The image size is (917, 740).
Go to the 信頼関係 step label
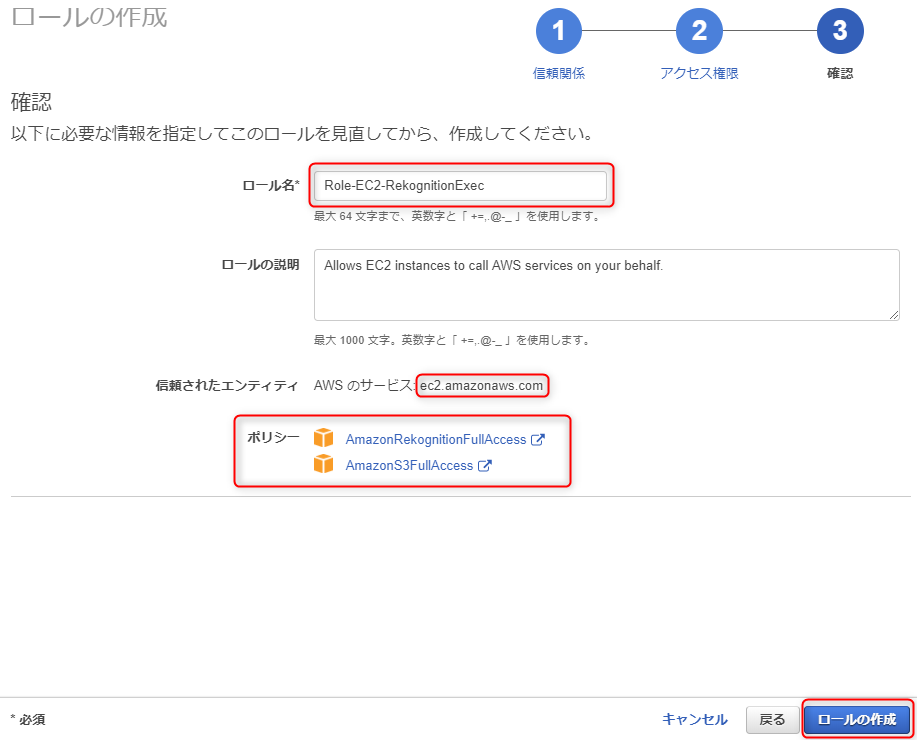coord(559,73)
